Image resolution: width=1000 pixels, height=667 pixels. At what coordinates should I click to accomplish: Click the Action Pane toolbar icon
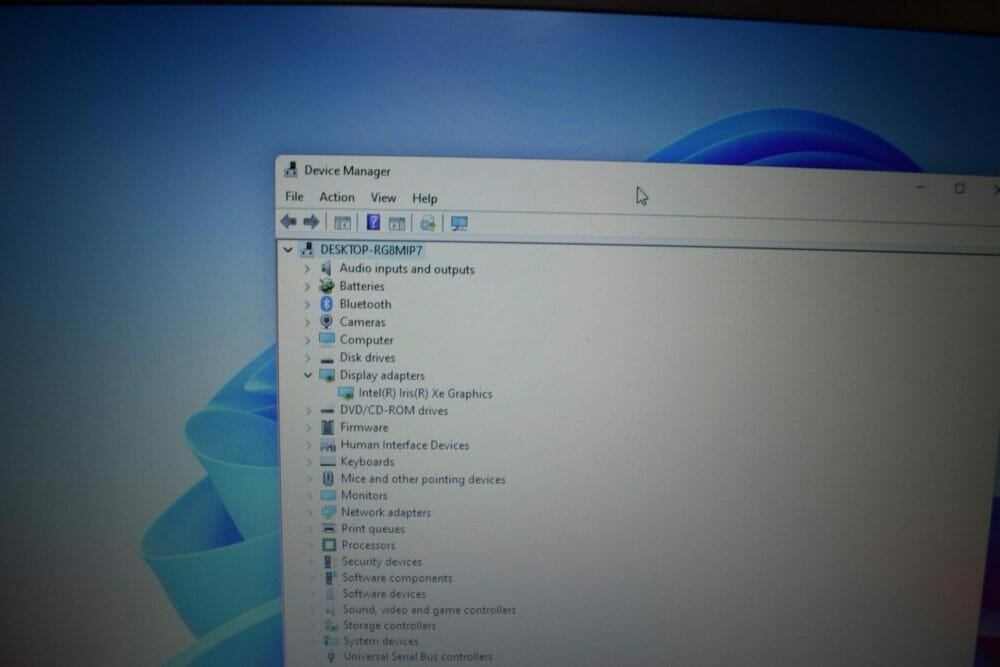point(397,223)
